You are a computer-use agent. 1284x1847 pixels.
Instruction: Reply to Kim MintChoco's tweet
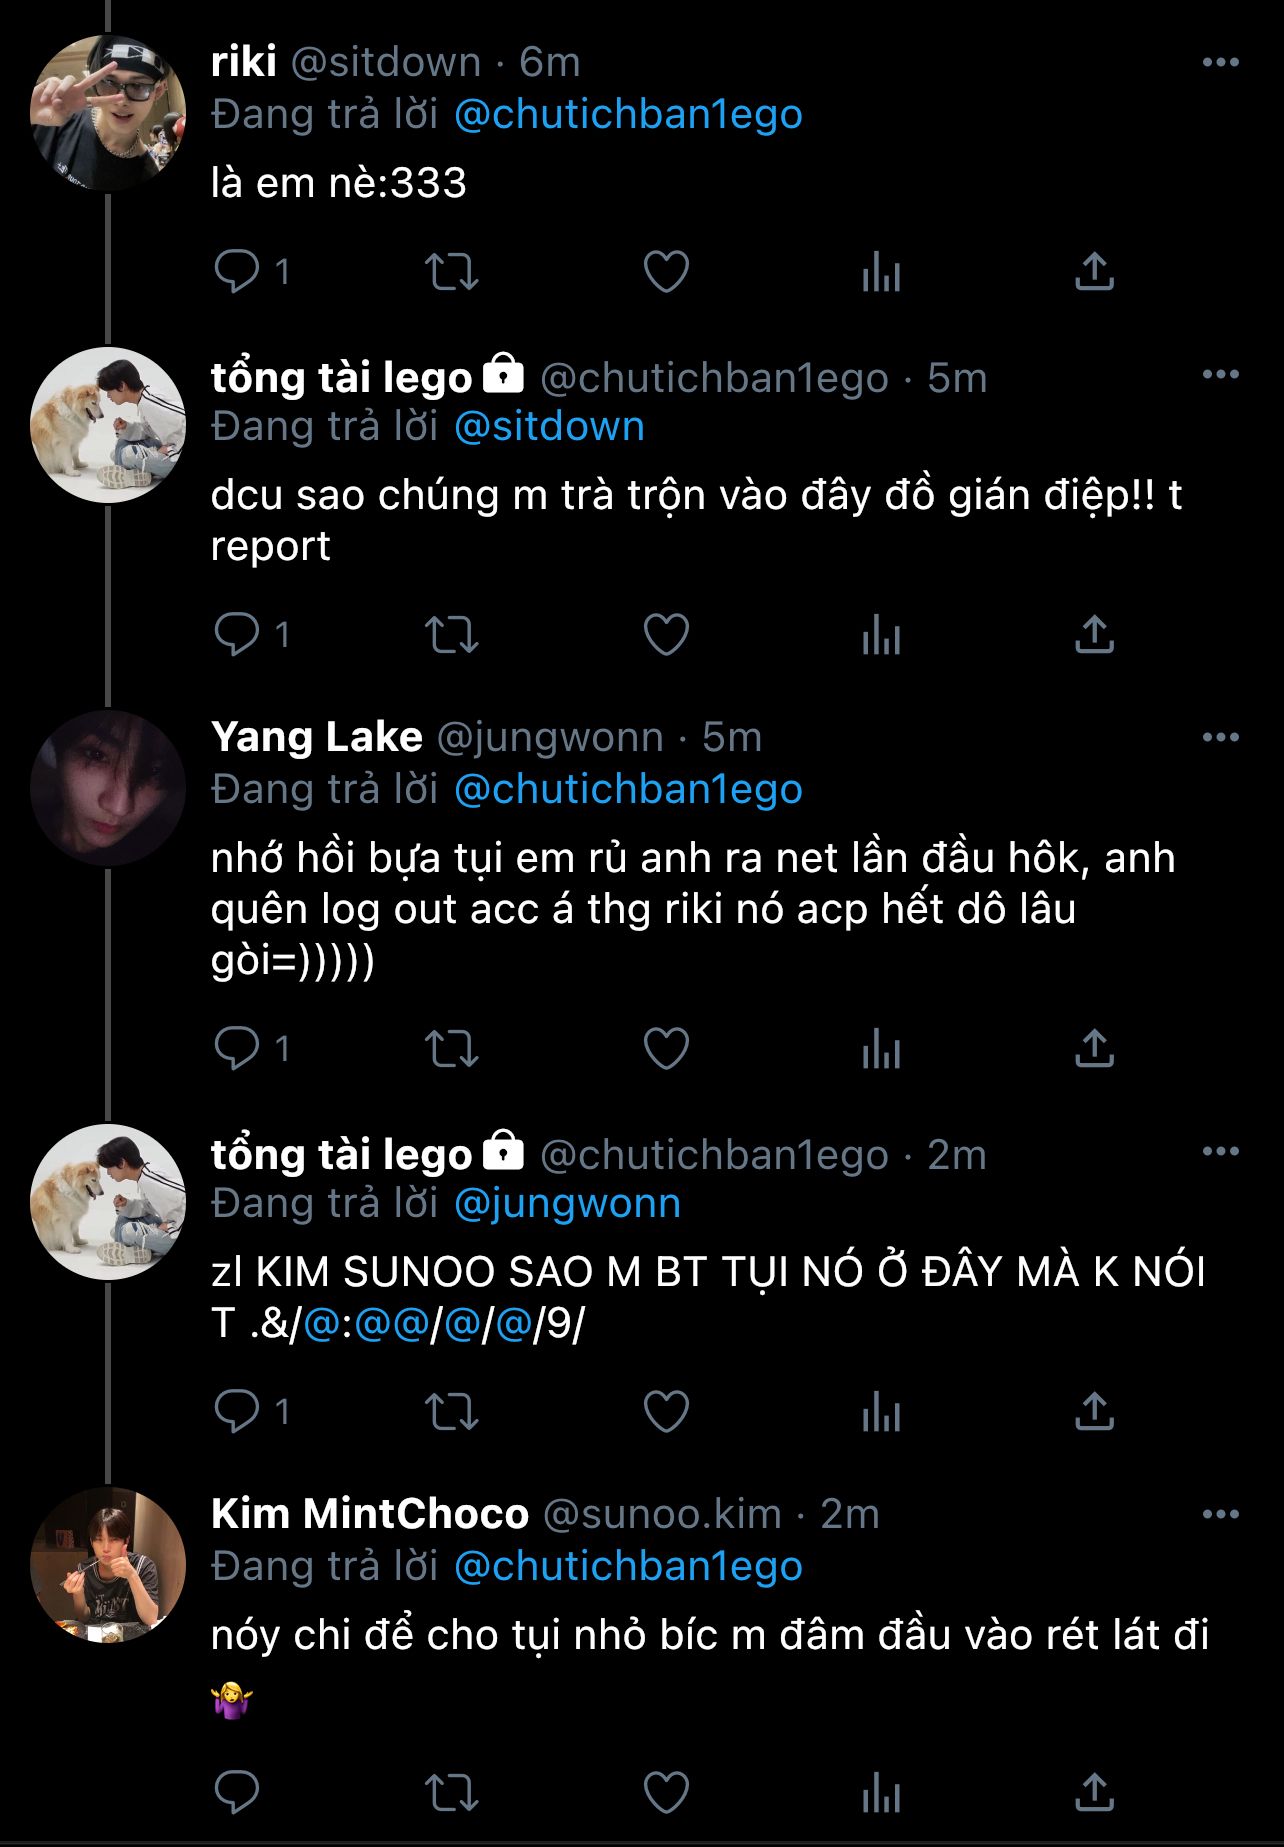[x=238, y=1792]
